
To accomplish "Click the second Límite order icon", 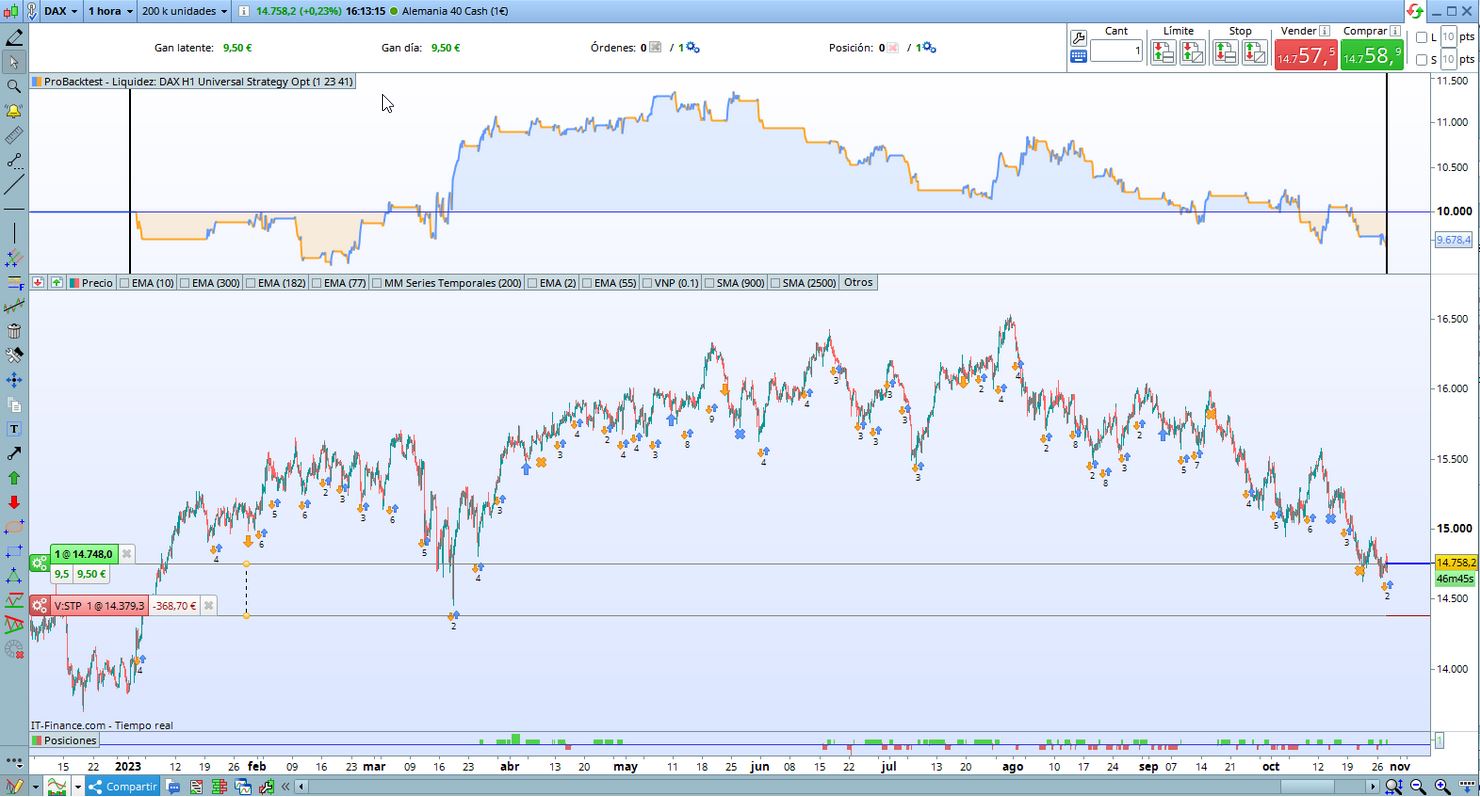I will [x=1193, y=53].
